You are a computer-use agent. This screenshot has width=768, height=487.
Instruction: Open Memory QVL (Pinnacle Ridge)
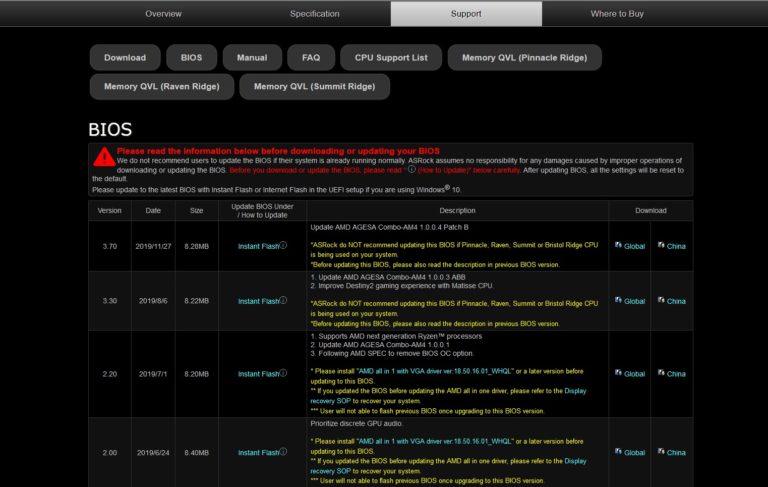point(525,57)
